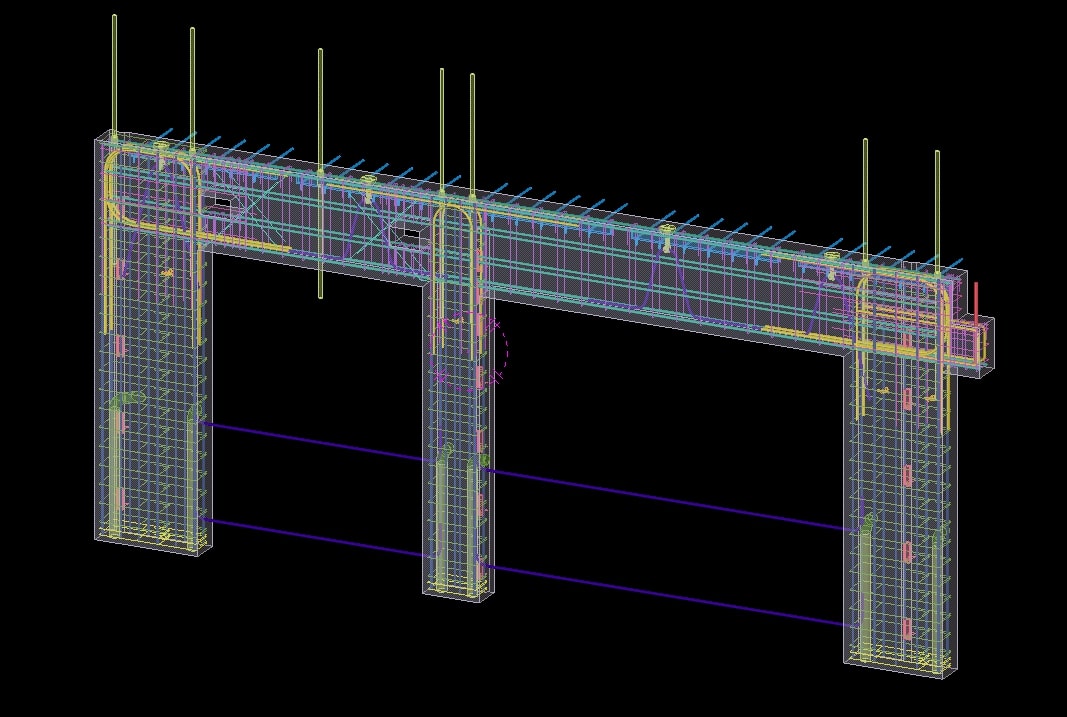Click the rectangular beam opening near middle column
1067x717 pixels.
407,236
